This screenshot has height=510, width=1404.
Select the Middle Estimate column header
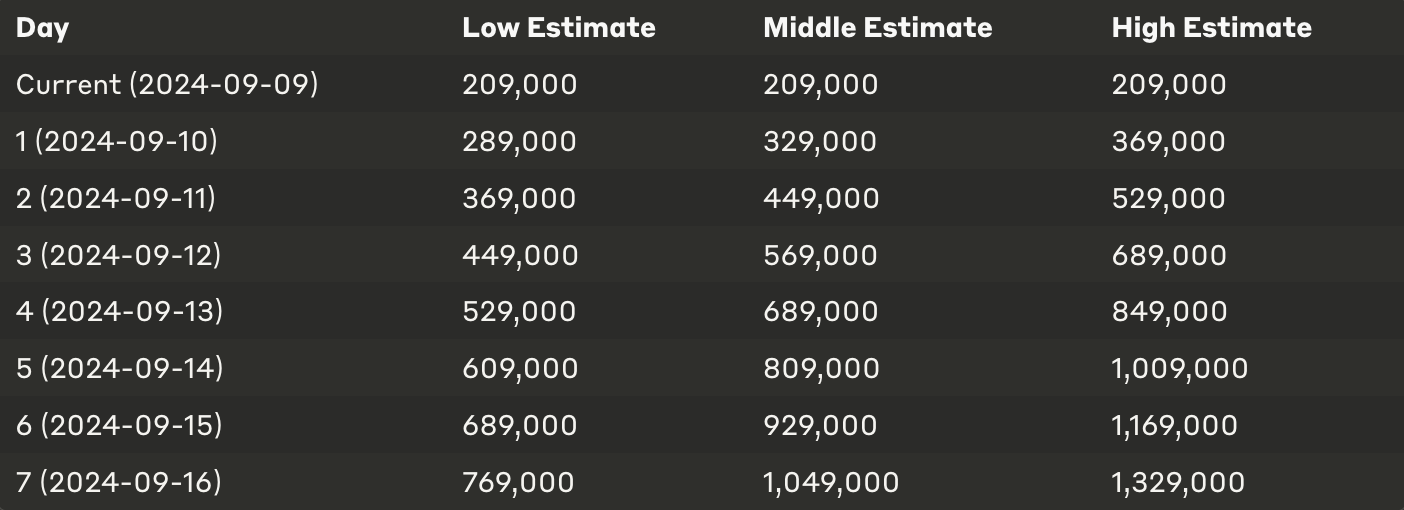[x=878, y=27]
